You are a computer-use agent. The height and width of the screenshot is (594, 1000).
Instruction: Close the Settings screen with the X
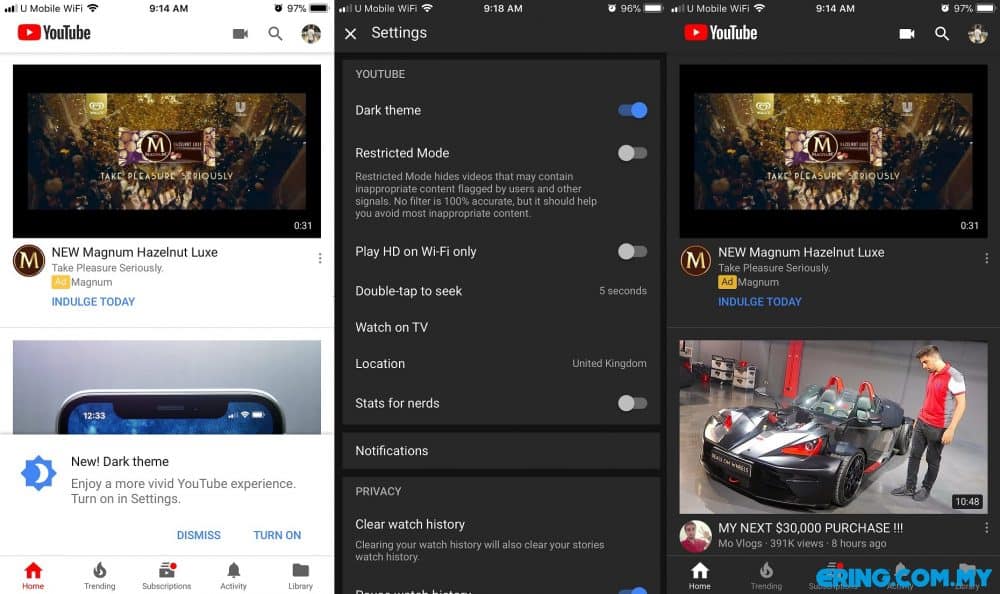point(350,34)
